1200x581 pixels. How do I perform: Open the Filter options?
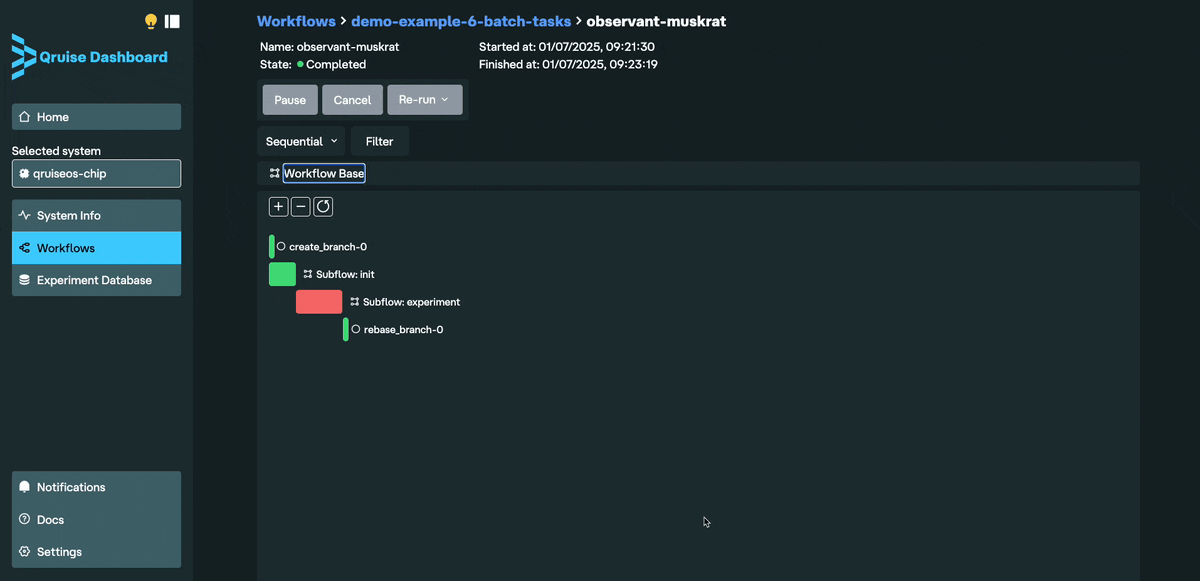[x=379, y=142]
